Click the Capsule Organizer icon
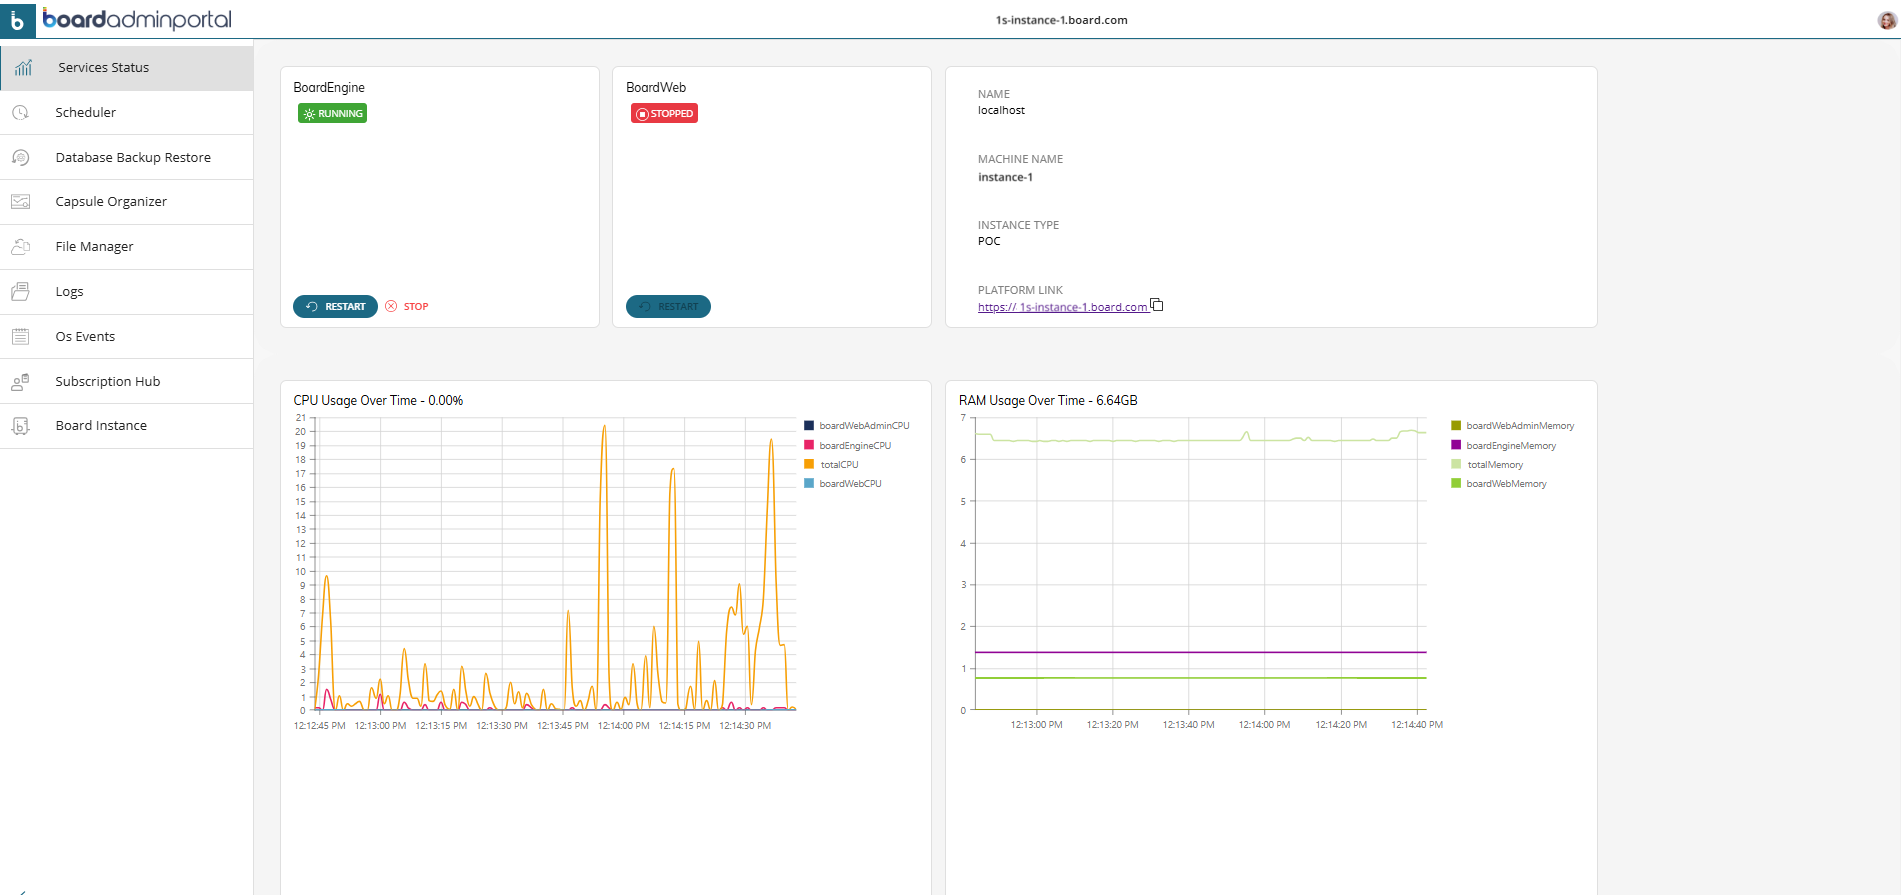The width and height of the screenshot is (1901, 895). tap(20, 201)
